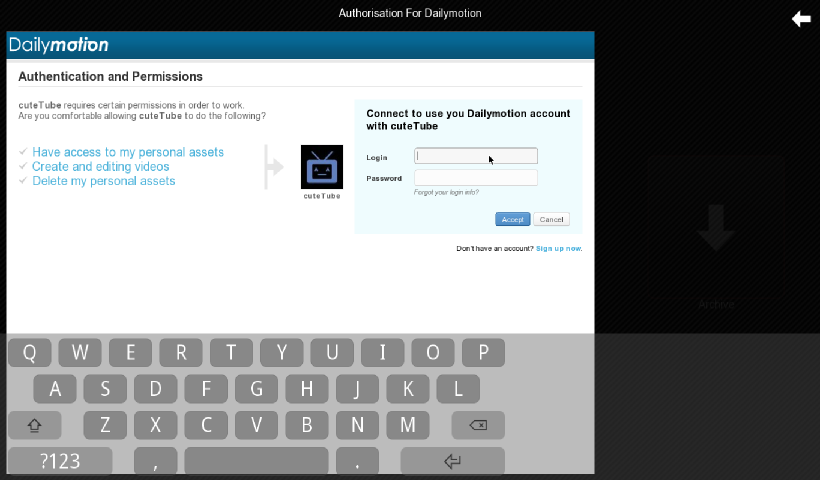820x480 pixels.
Task: Click 'Create and editing videos' permission
Action: click(100, 167)
